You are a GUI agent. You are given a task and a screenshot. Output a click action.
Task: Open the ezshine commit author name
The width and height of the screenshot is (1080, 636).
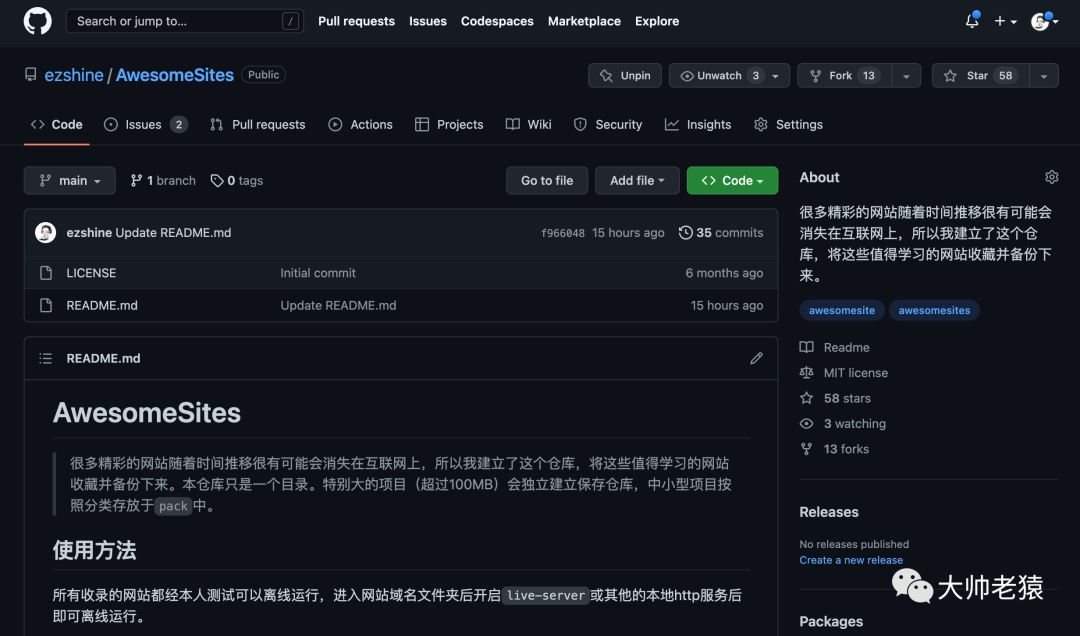[x=89, y=233]
